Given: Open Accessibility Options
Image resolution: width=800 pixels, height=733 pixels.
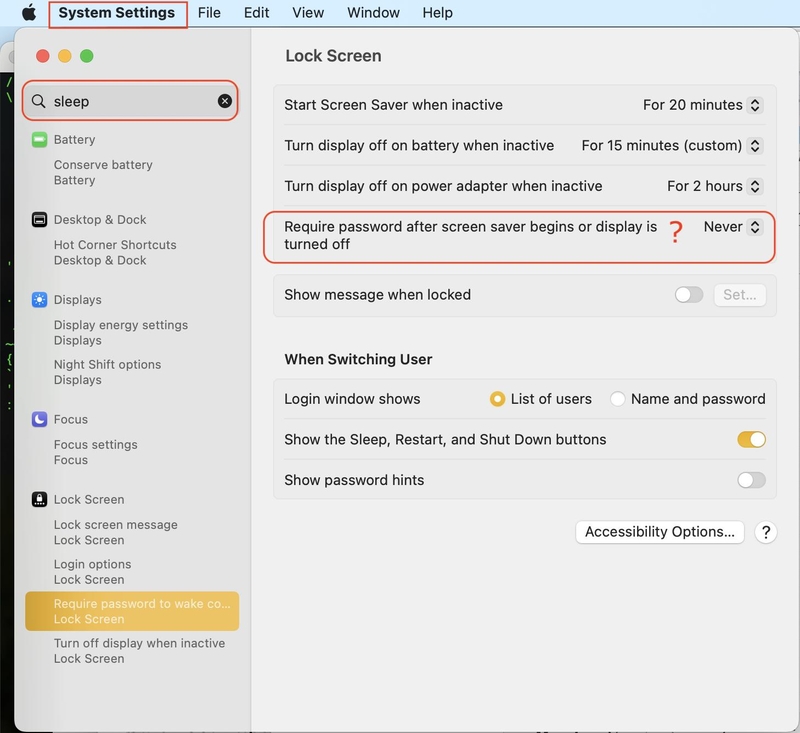Looking at the screenshot, I should click(660, 532).
